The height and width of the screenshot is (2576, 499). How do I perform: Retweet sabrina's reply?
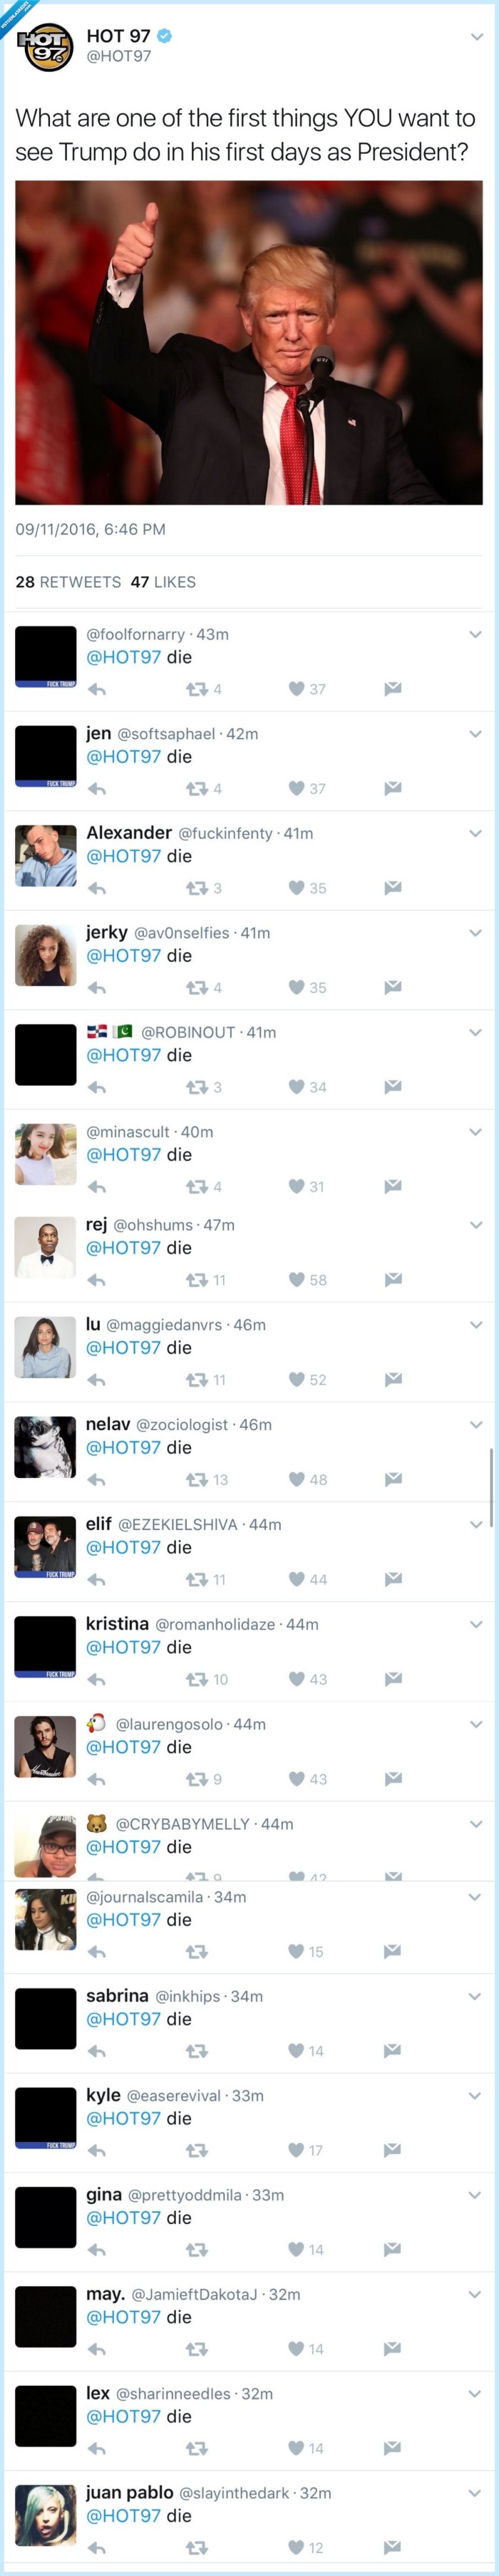(197, 2051)
